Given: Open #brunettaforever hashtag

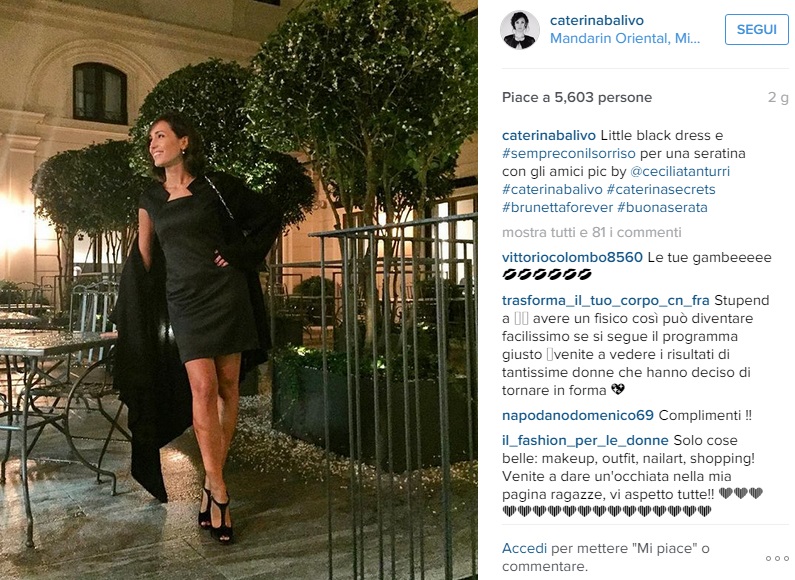Looking at the screenshot, I should (558, 207).
